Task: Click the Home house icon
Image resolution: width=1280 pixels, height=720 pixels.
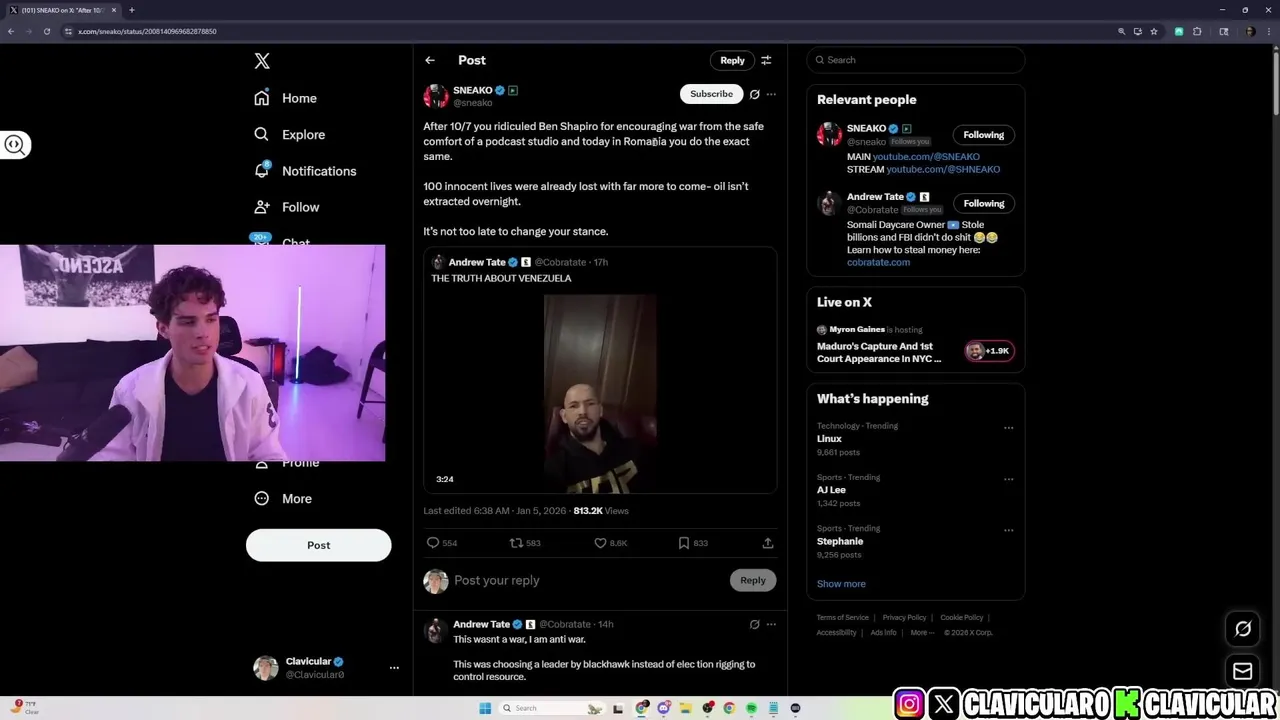Action: (262, 98)
